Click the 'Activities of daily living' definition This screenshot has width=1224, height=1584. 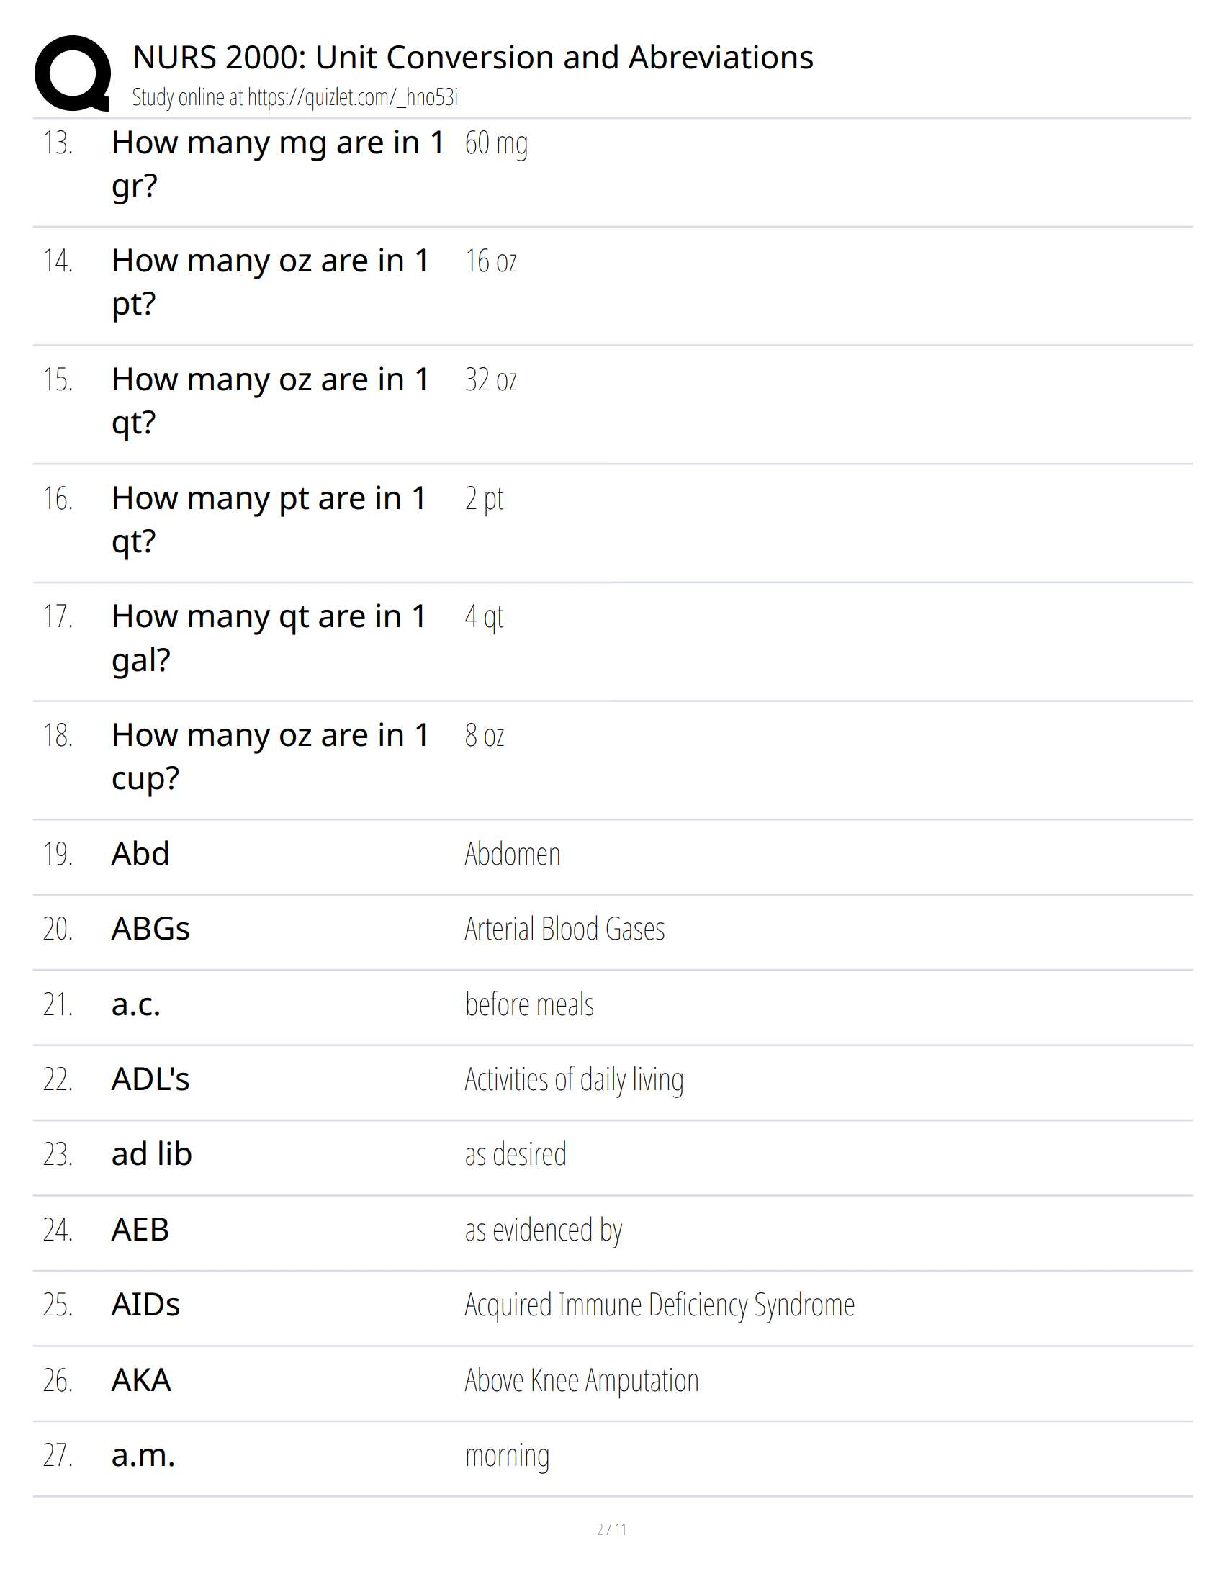pyautogui.click(x=574, y=1080)
